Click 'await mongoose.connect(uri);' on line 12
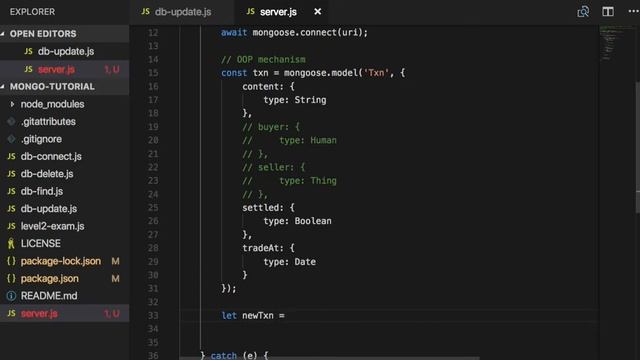This screenshot has height=360, width=640. pyautogui.click(x=294, y=32)
